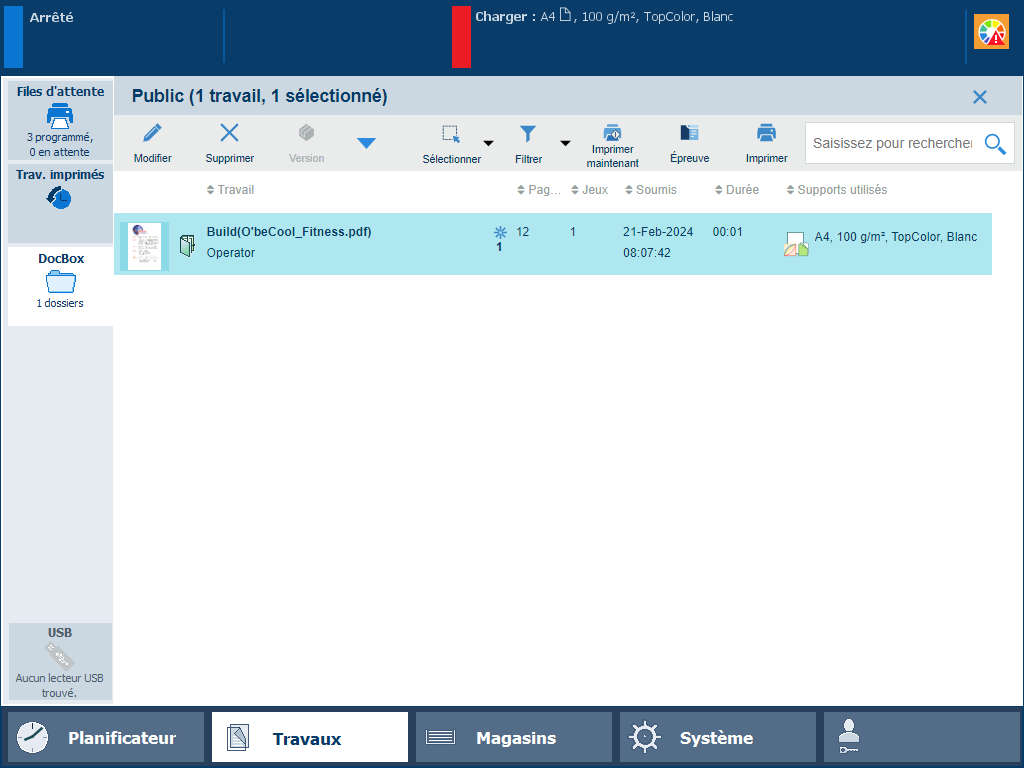Click the Imprimer printer icon
1024x768 pixels.
pyautogui.click(x=766, y=134)
